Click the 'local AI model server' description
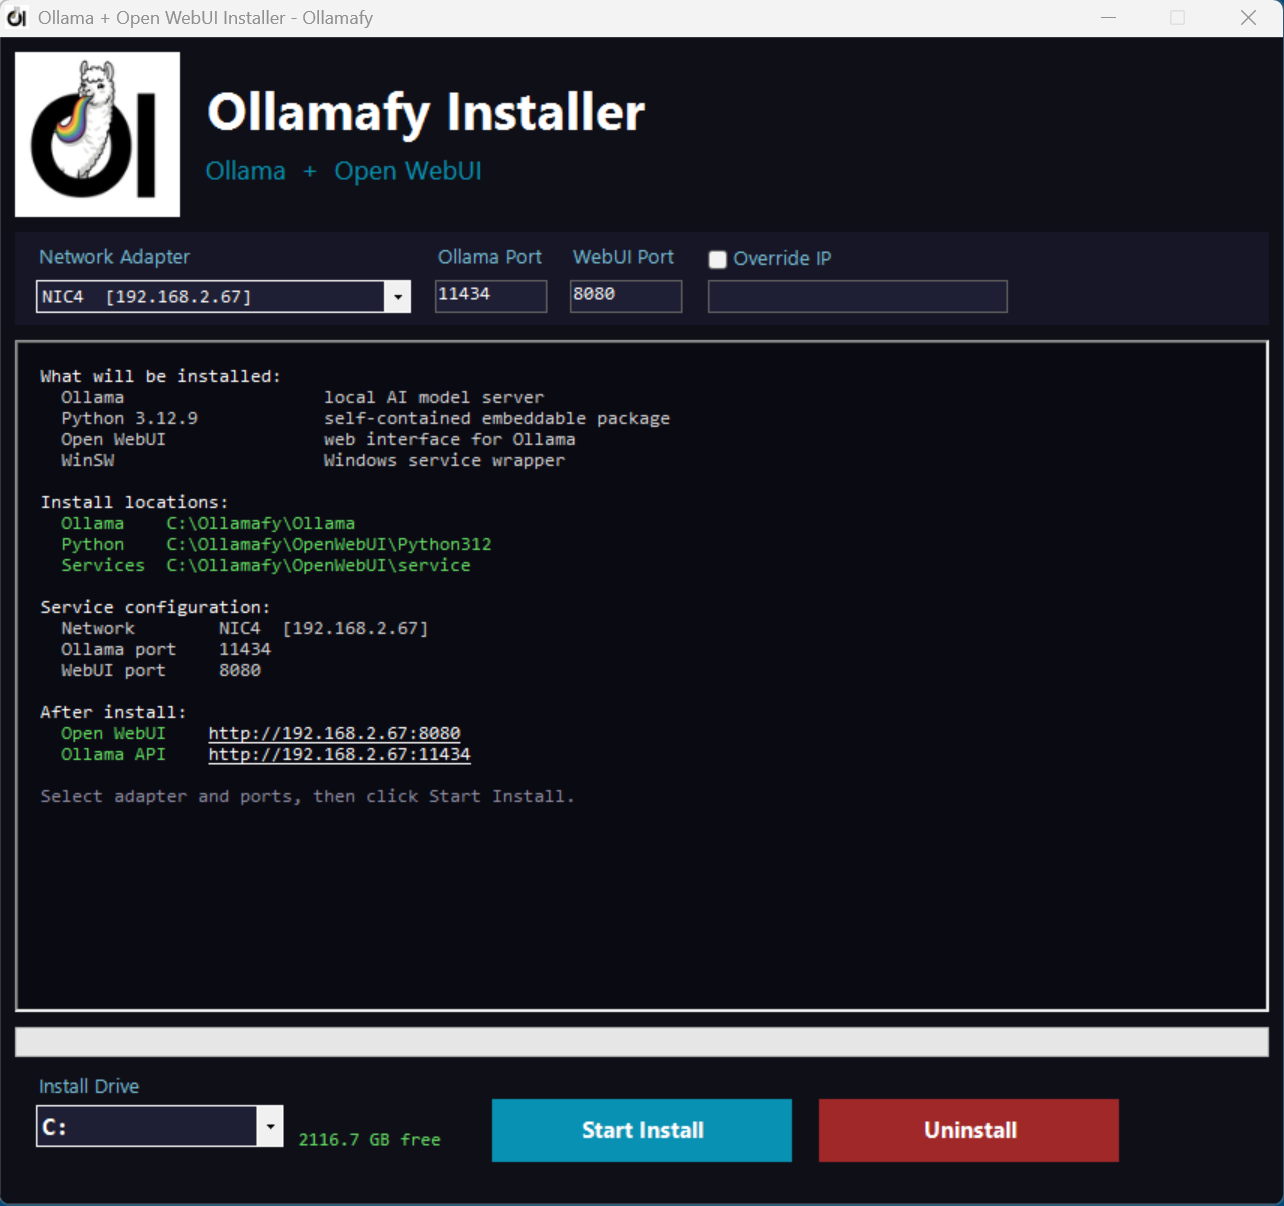Viewport: 1284px width, 1206px height. (x=434, y=397)
